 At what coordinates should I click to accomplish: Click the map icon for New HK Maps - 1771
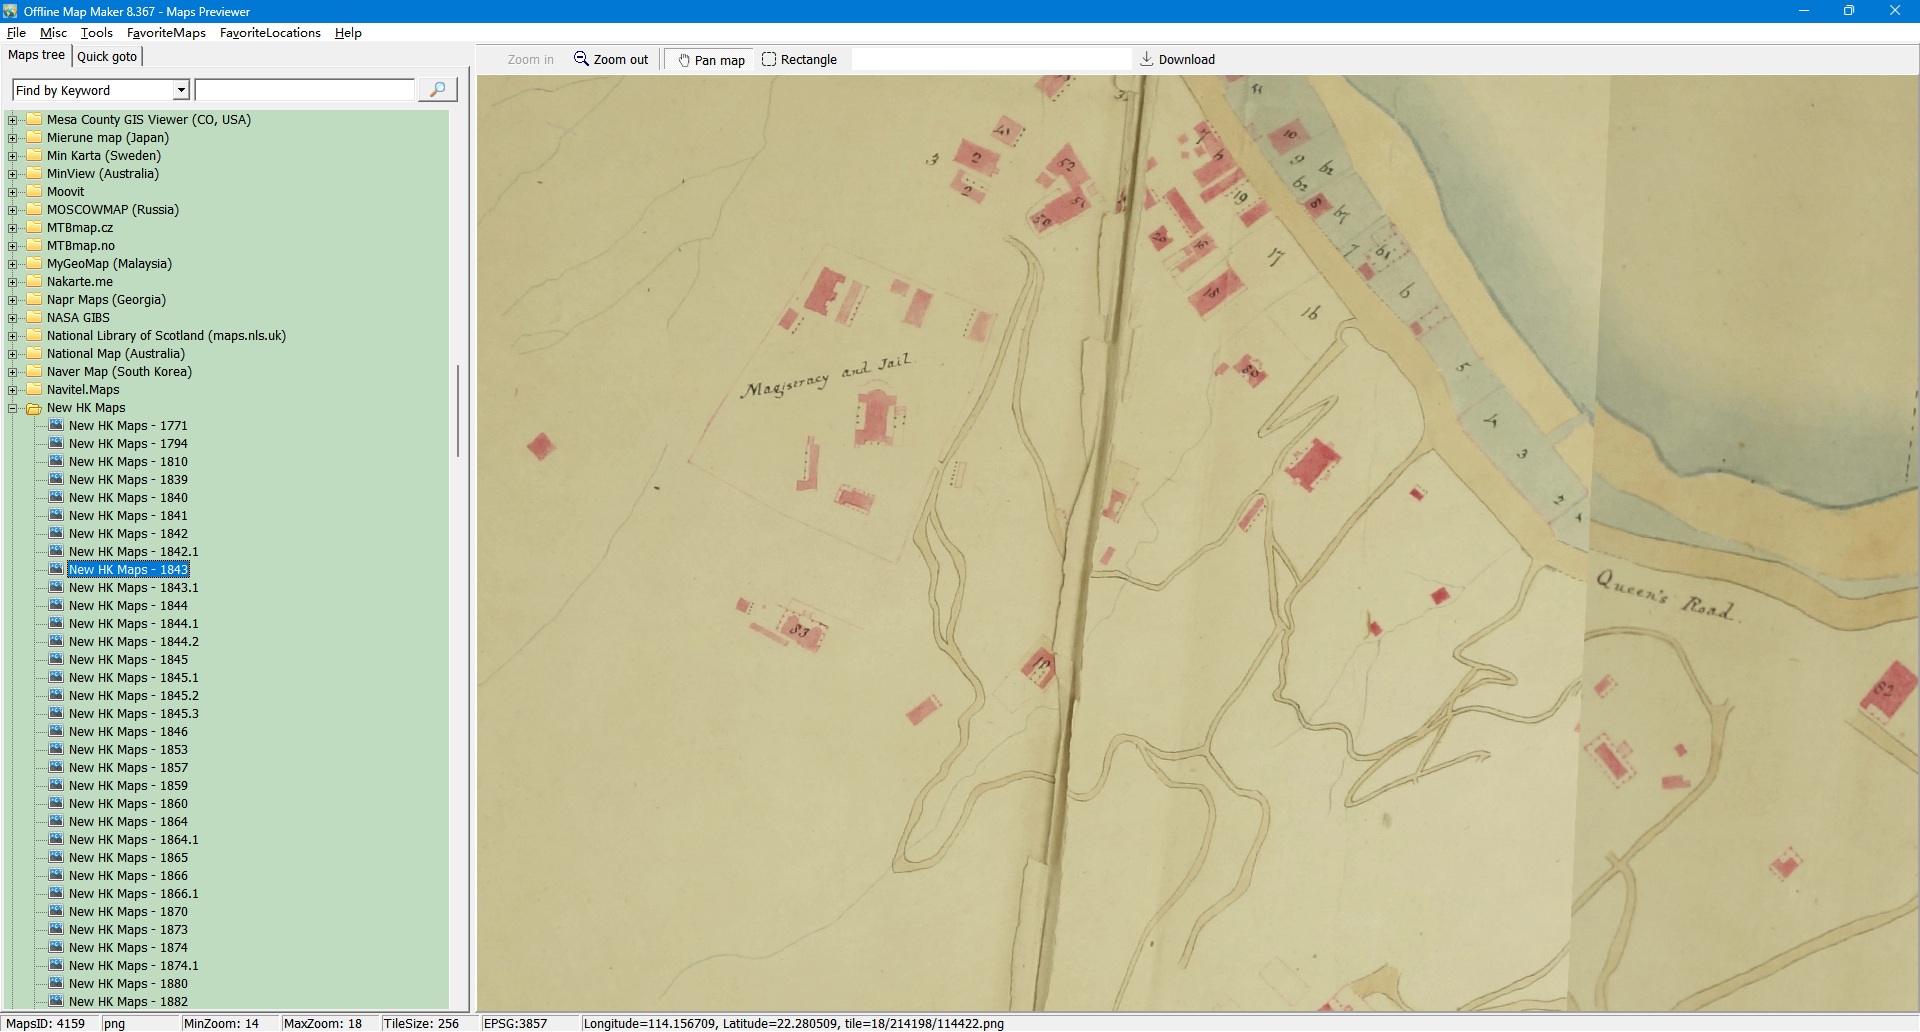pyautogui.click(x=56, y=425)
